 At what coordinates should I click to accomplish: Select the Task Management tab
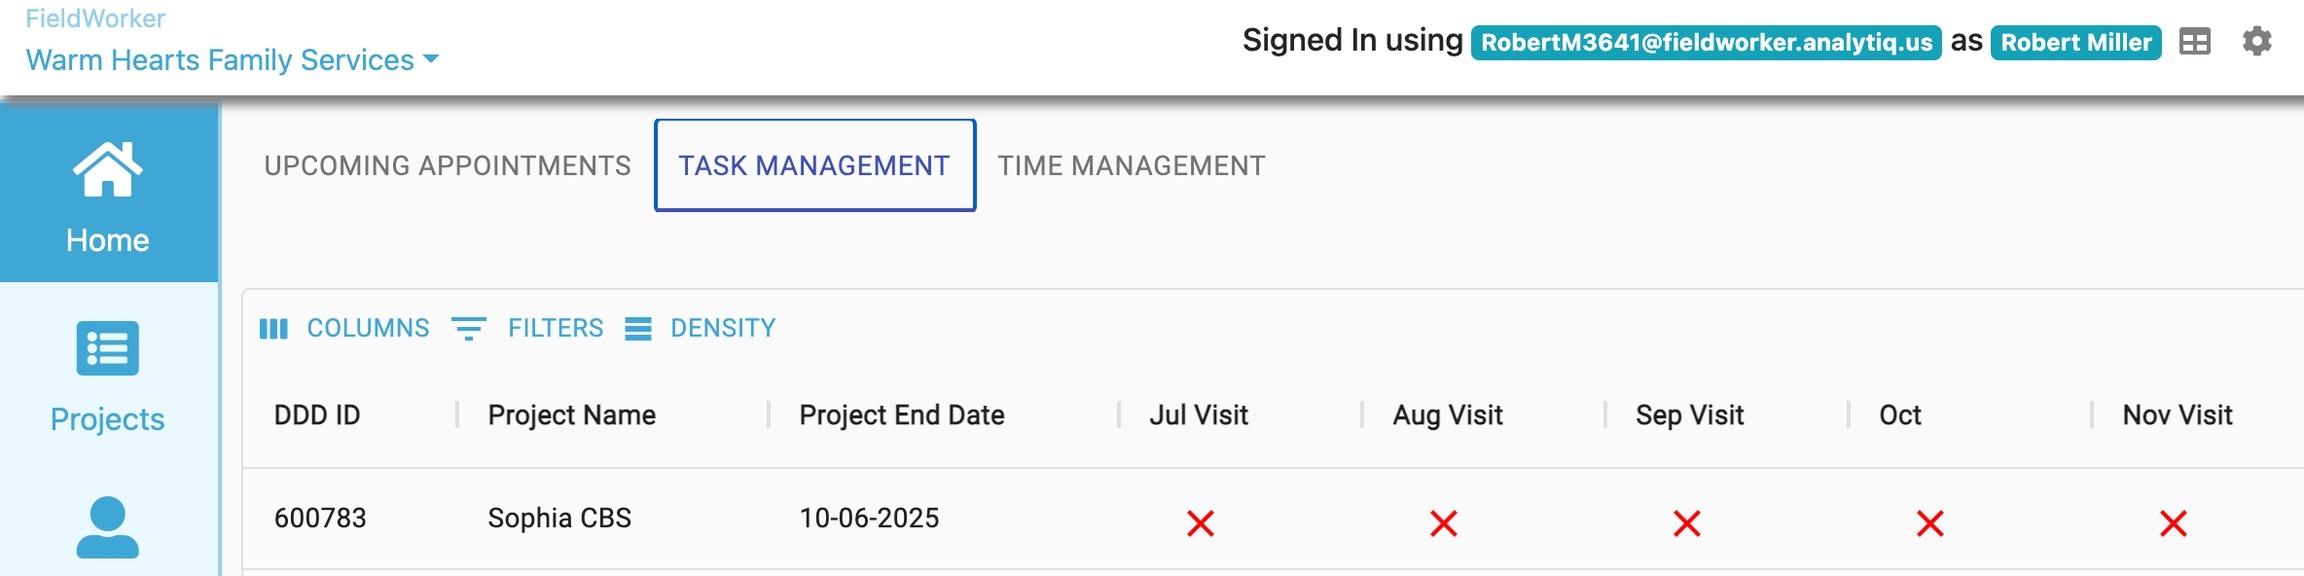pyautogui.click(x=814, y=165)
